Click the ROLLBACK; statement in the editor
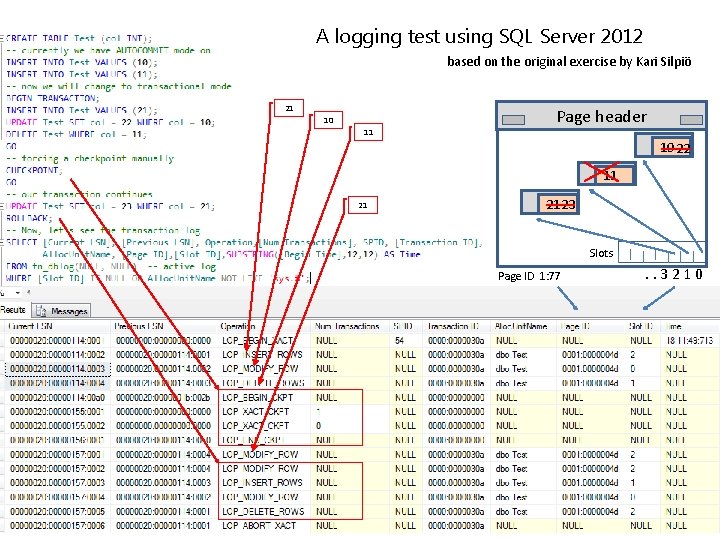Image resolution: width=720 pixels, height=540 pixels. click(29, 218)
